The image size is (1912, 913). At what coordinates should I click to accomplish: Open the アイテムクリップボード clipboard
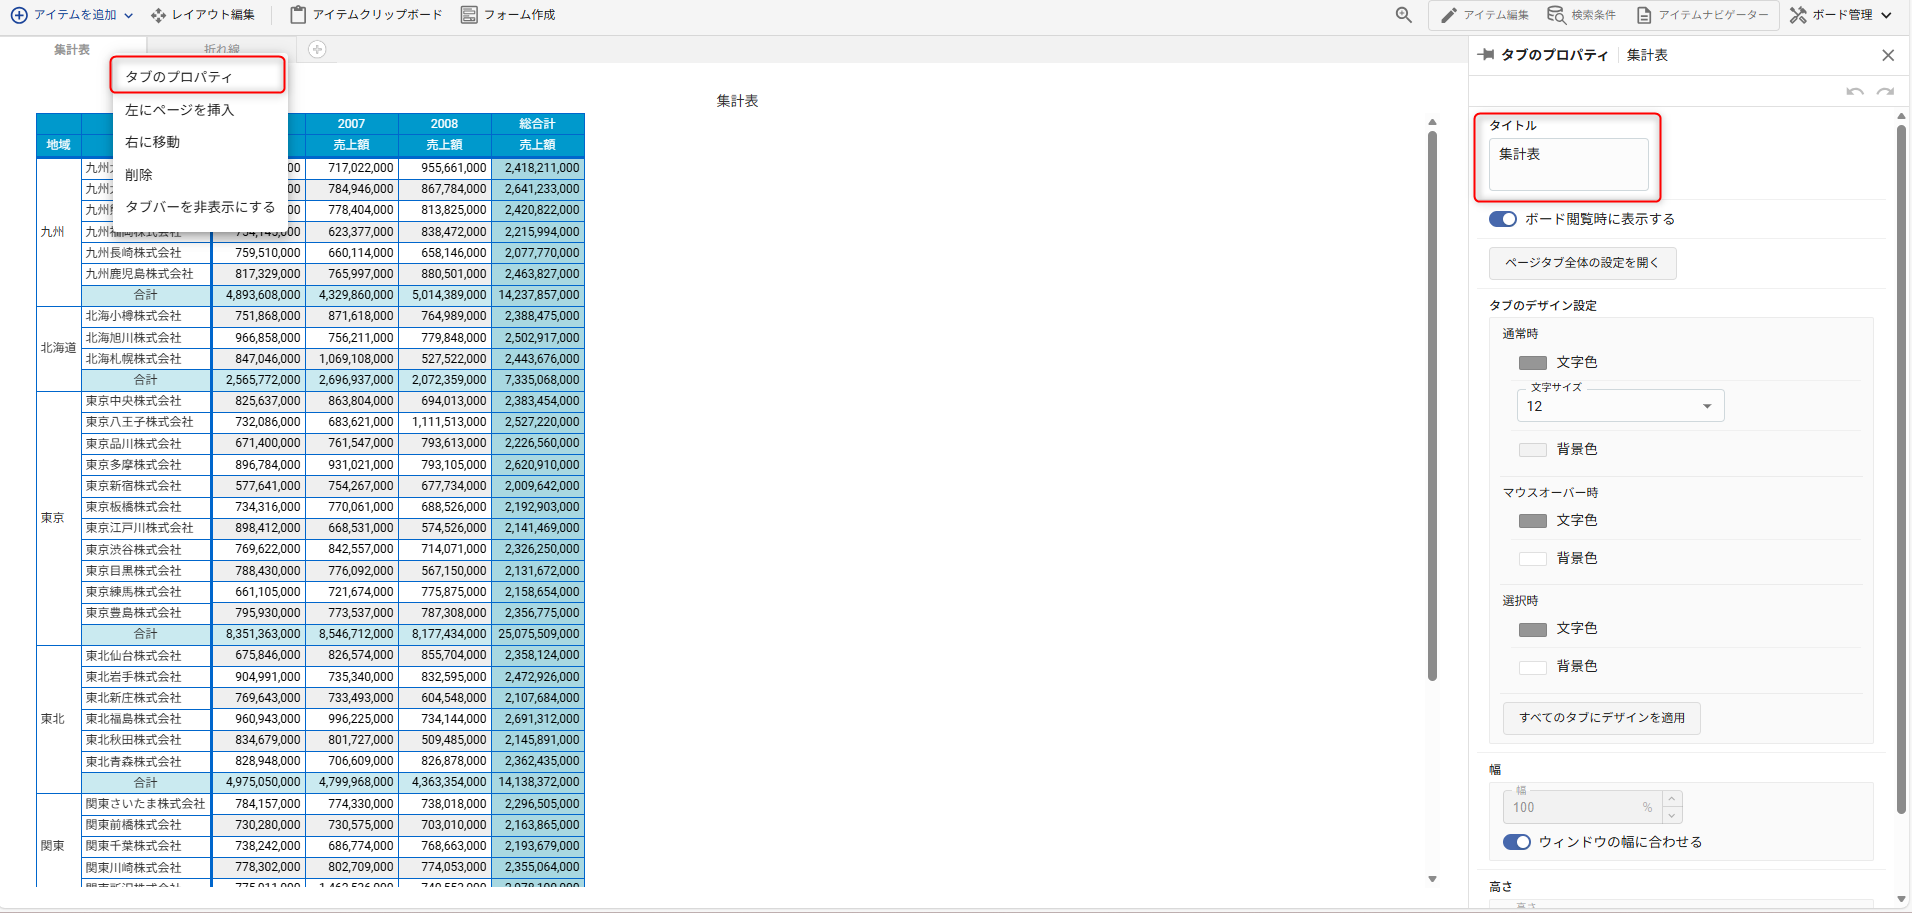[x=366, y=15]
